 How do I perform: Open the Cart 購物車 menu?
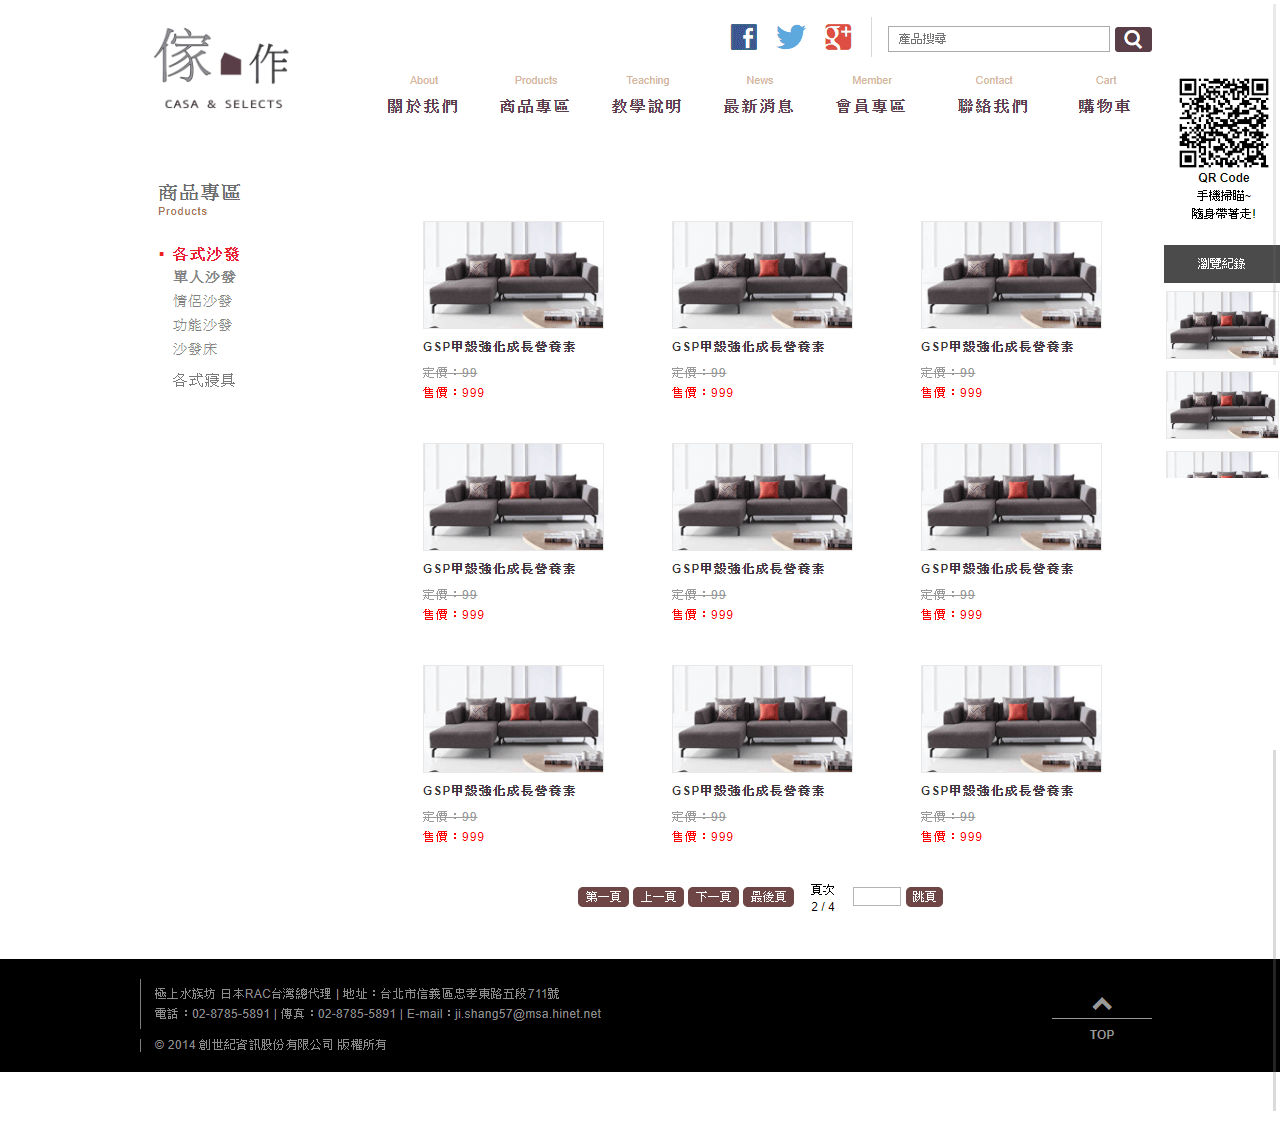[x=1105, y=95]
